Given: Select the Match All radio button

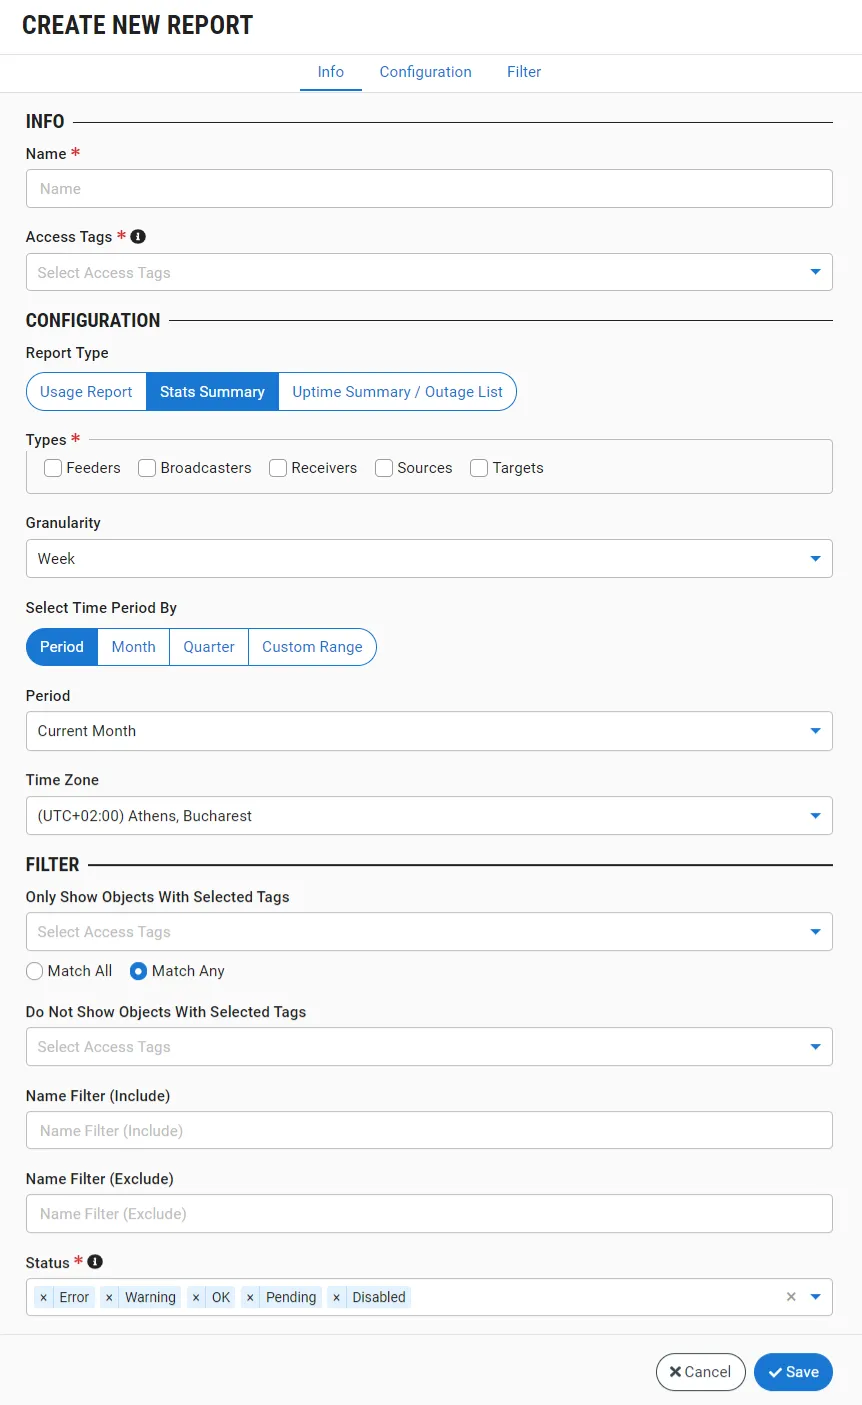Looking at the screenshot, I should point(35,971).
